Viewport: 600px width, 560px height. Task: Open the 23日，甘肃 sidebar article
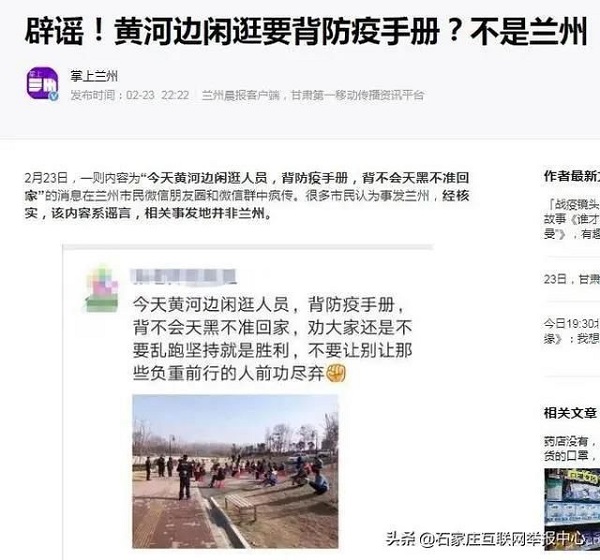[572, 279]
